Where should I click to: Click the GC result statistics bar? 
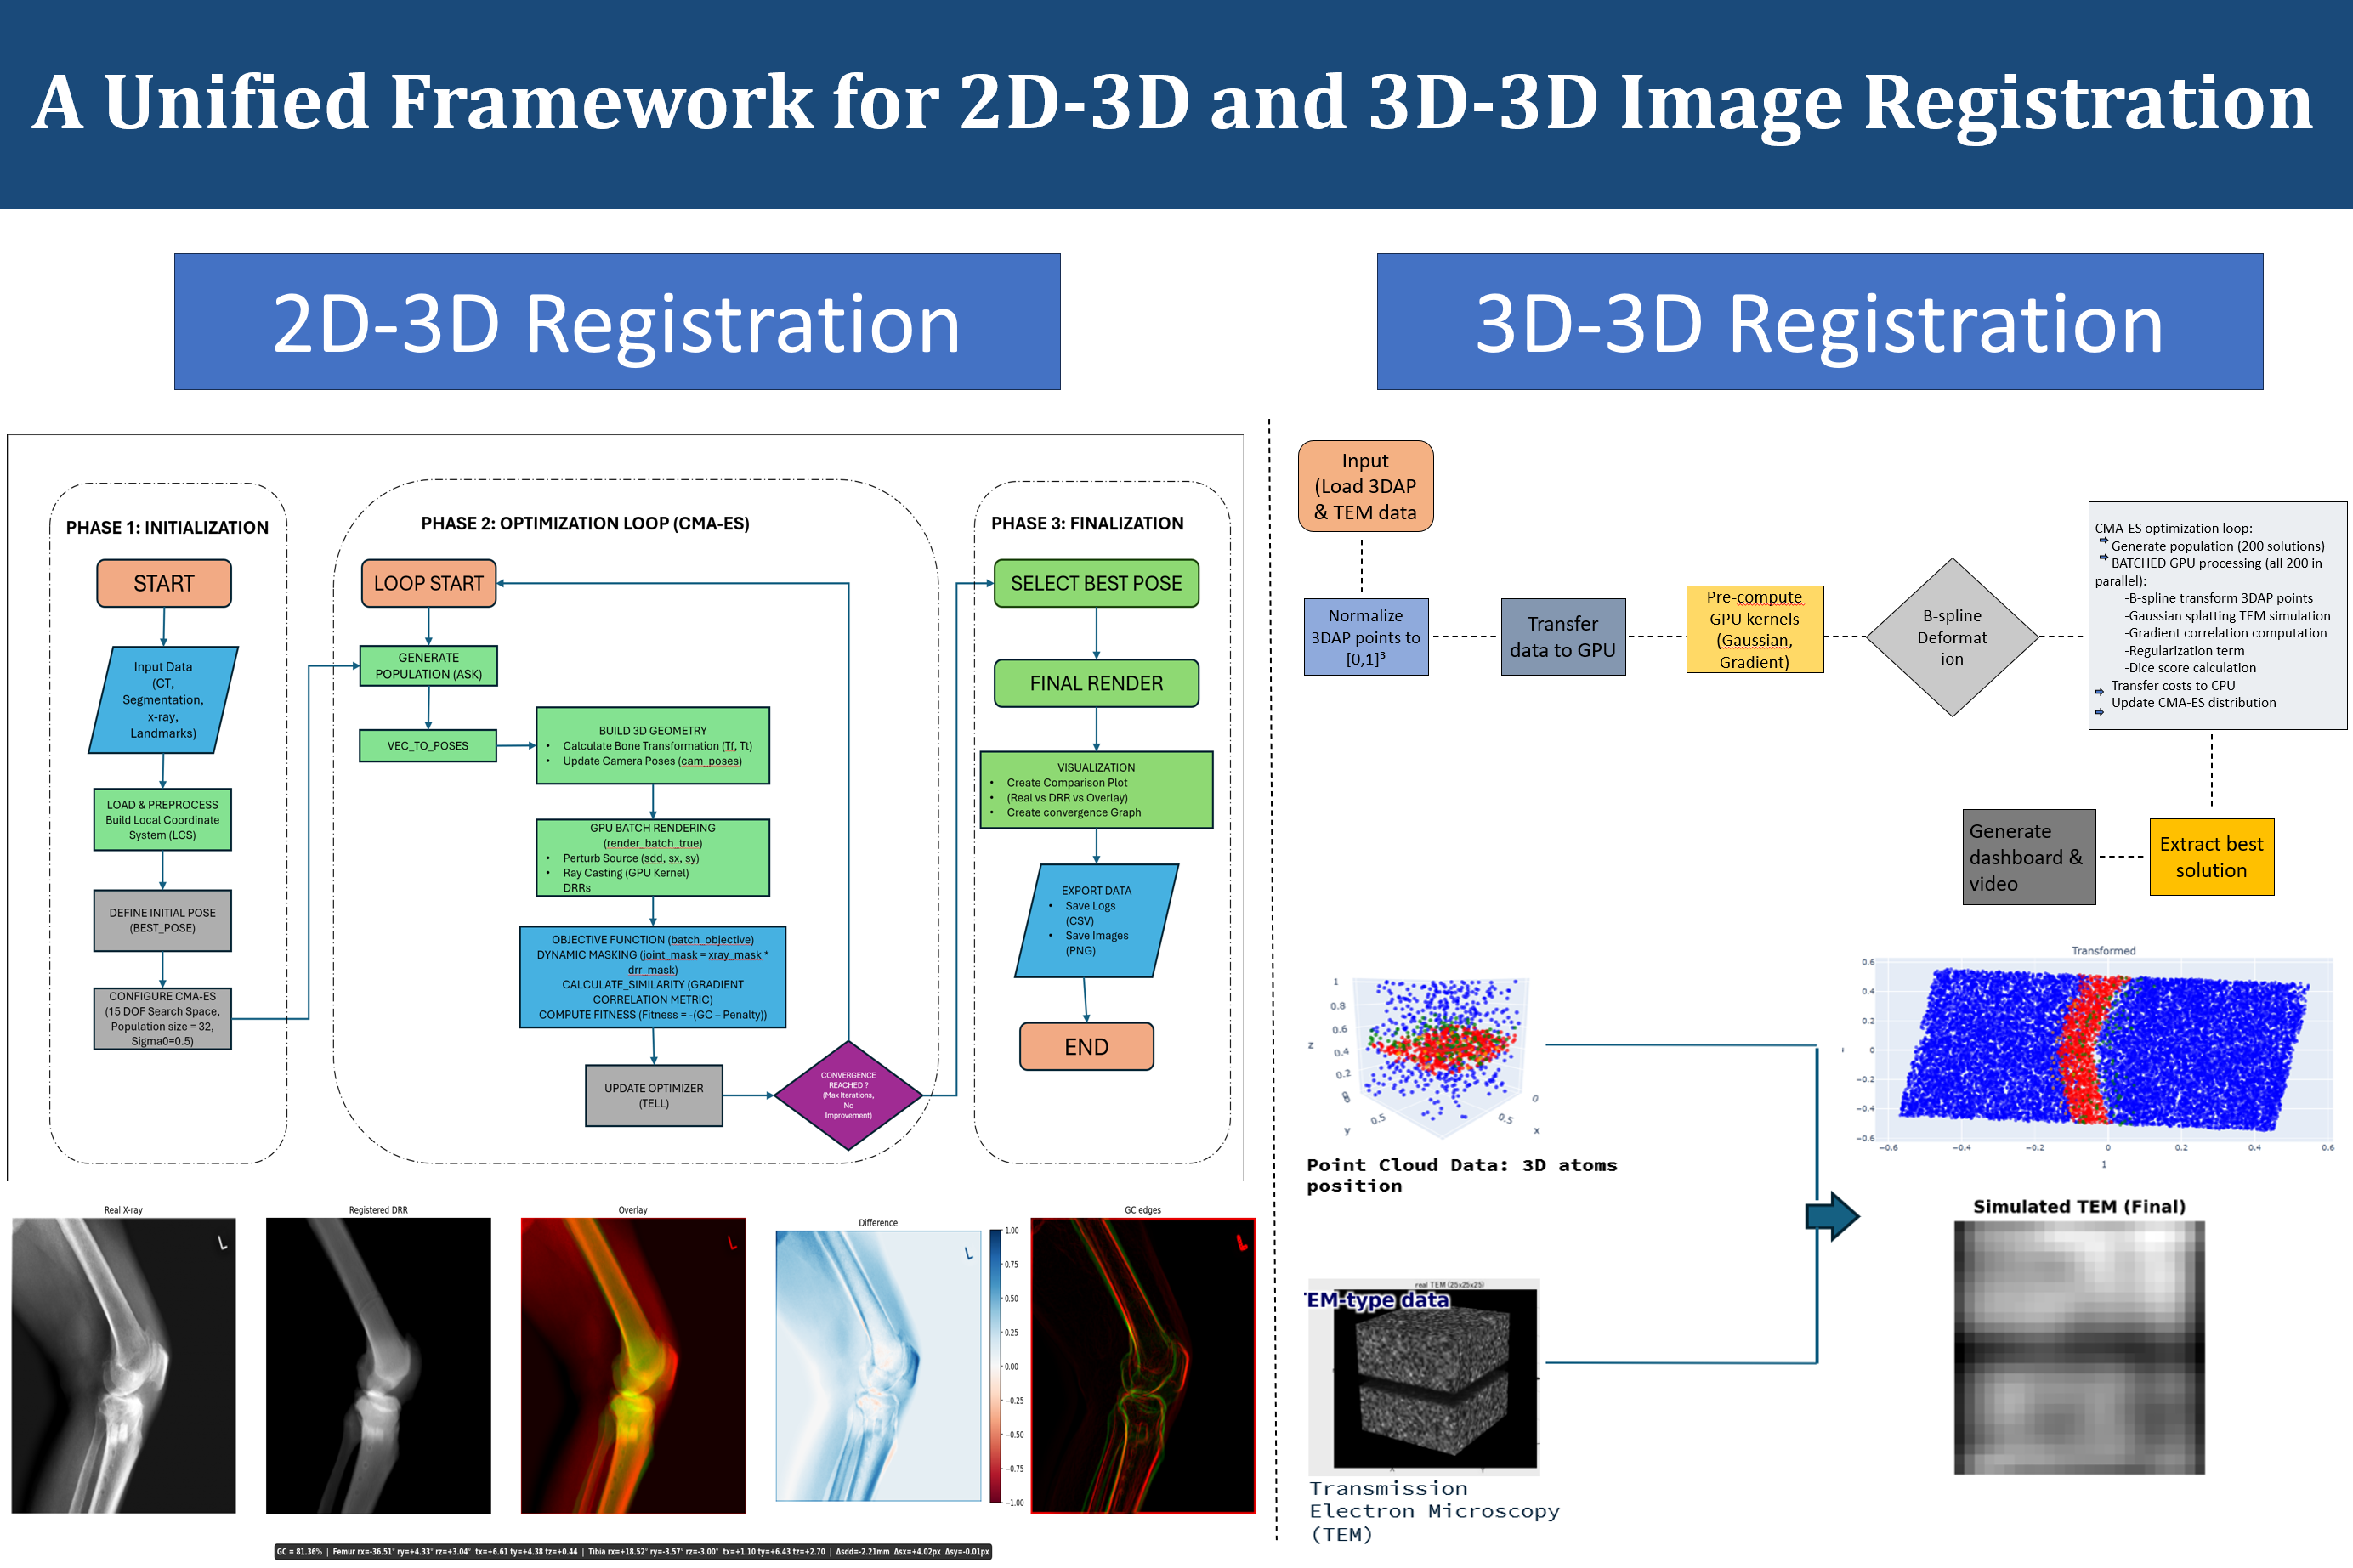(x=633, y=1551)
